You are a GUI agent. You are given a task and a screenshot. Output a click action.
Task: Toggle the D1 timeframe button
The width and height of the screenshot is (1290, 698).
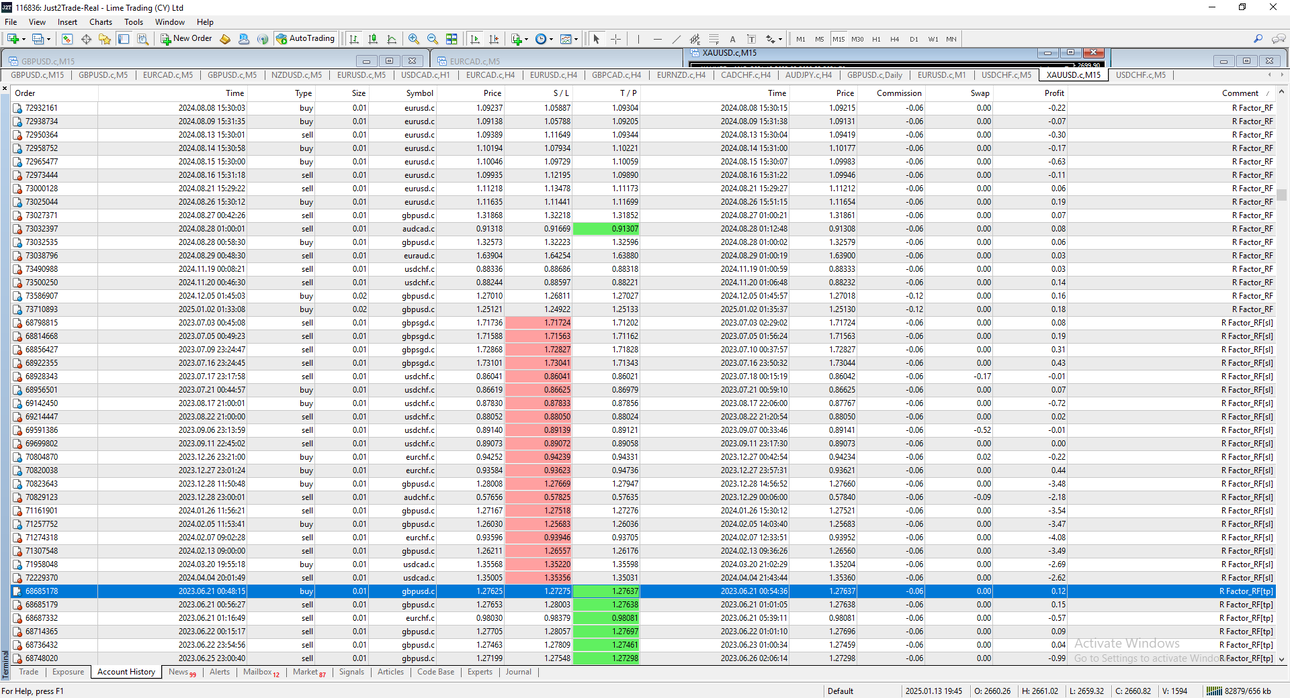(x=914, y=39)
